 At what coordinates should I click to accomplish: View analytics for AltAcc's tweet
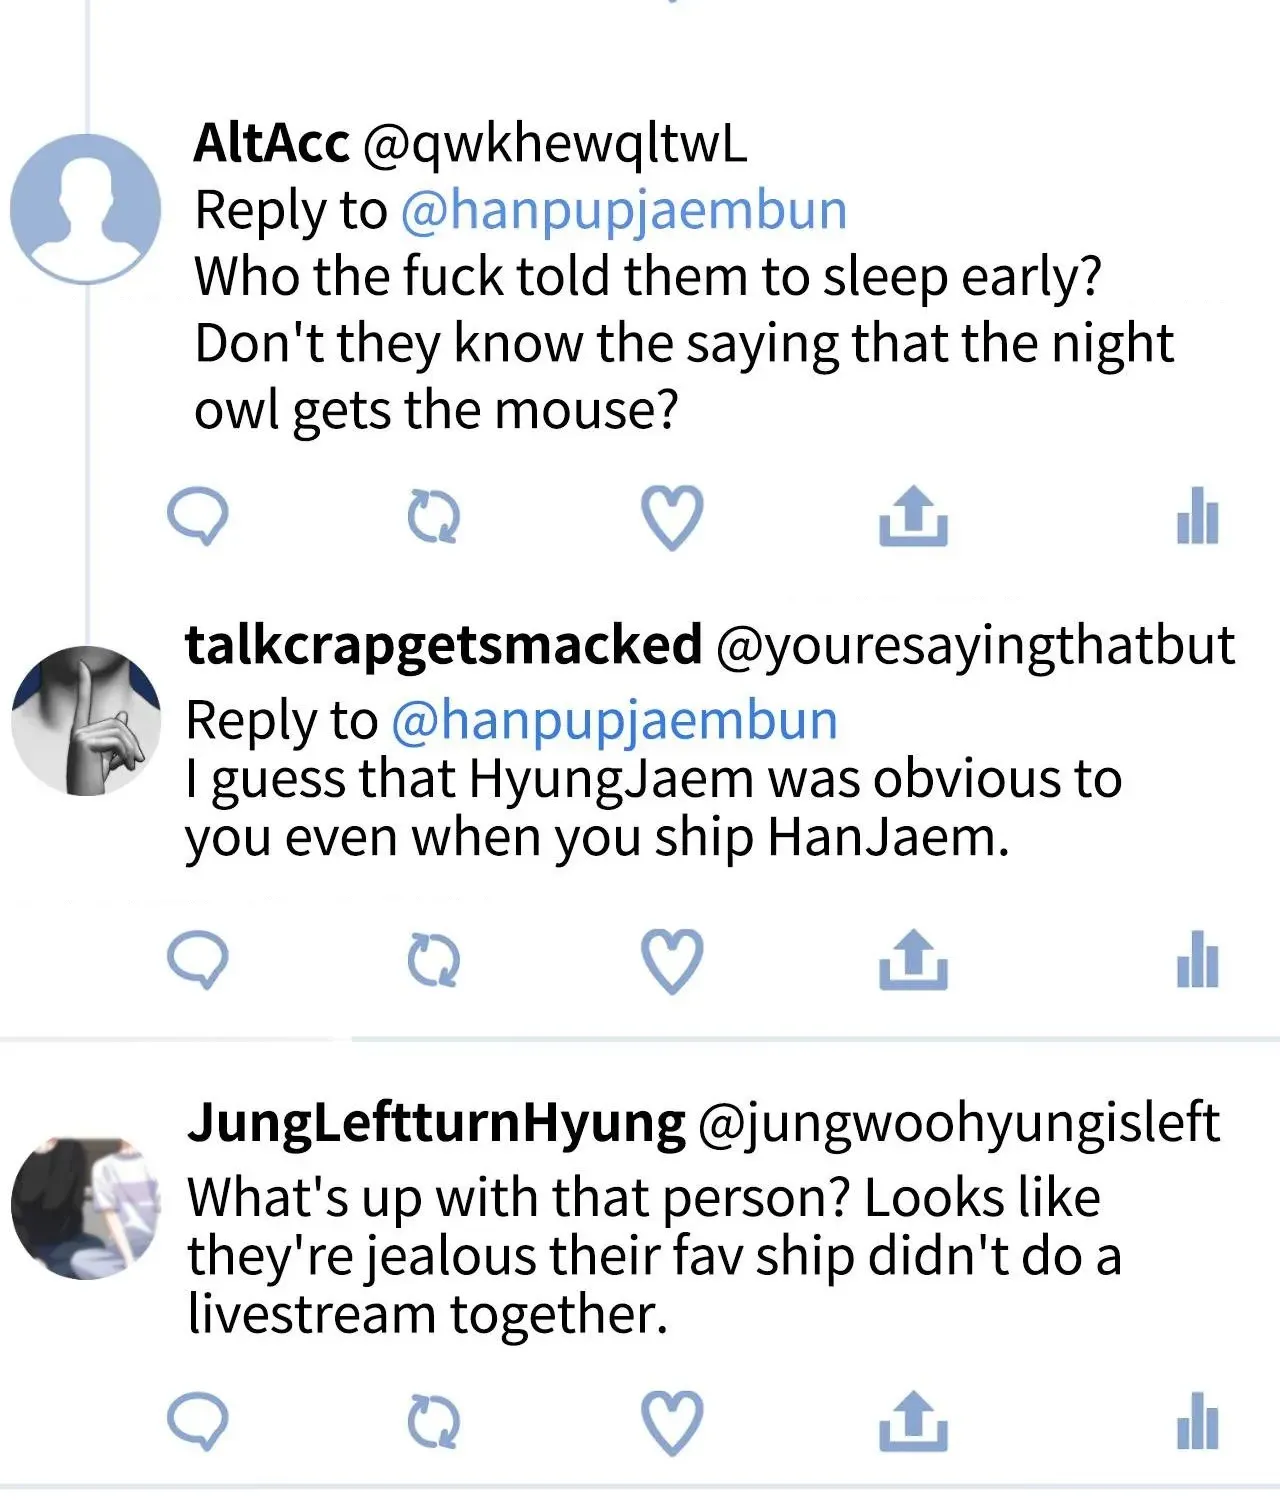point(1197,516)
